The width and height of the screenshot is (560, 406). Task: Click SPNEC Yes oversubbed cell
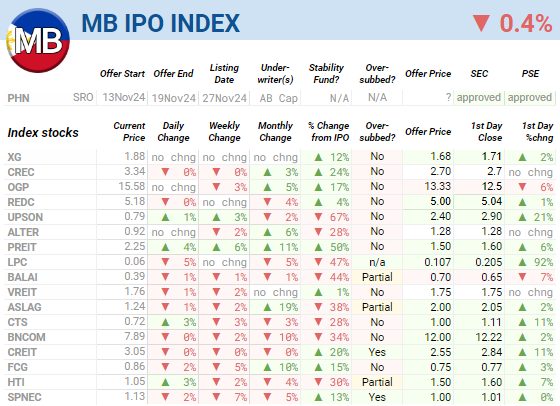coord(377,397)
